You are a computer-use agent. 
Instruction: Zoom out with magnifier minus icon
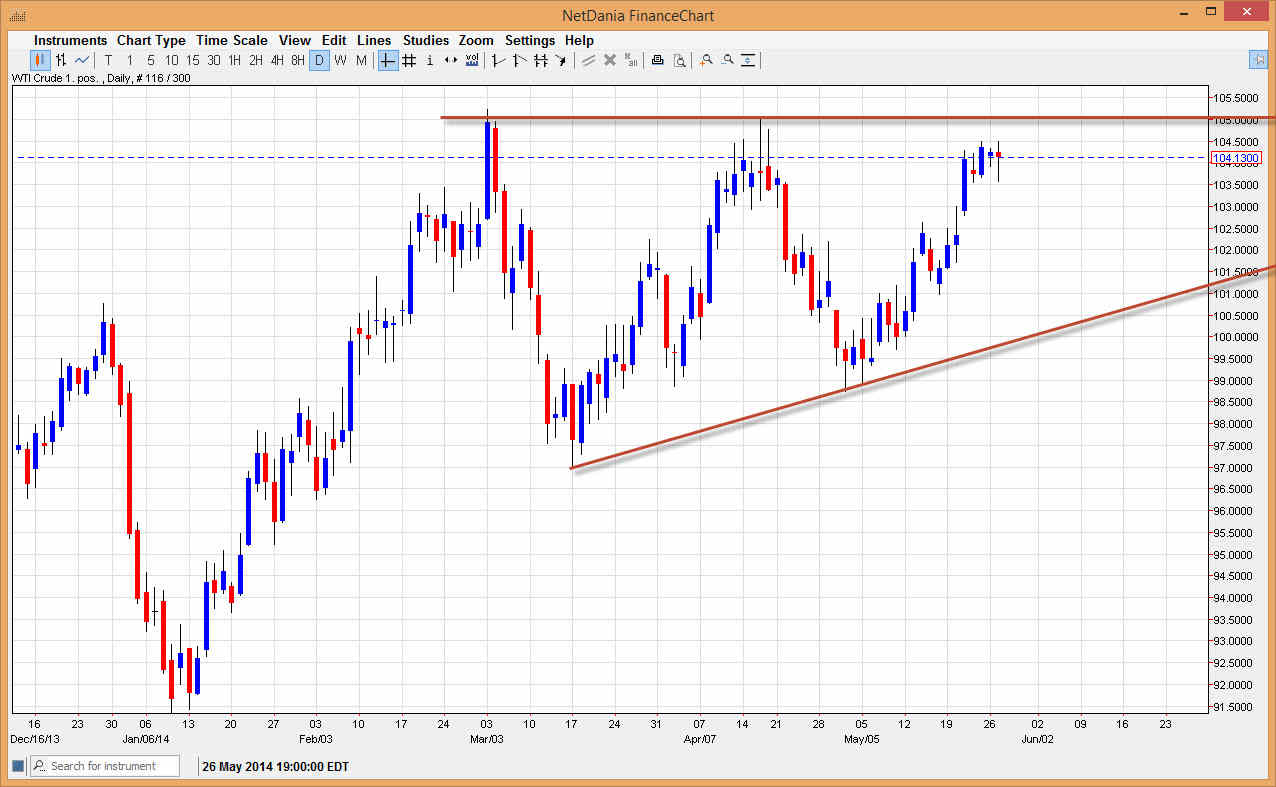pyautogui.click(x=727, y=60)
